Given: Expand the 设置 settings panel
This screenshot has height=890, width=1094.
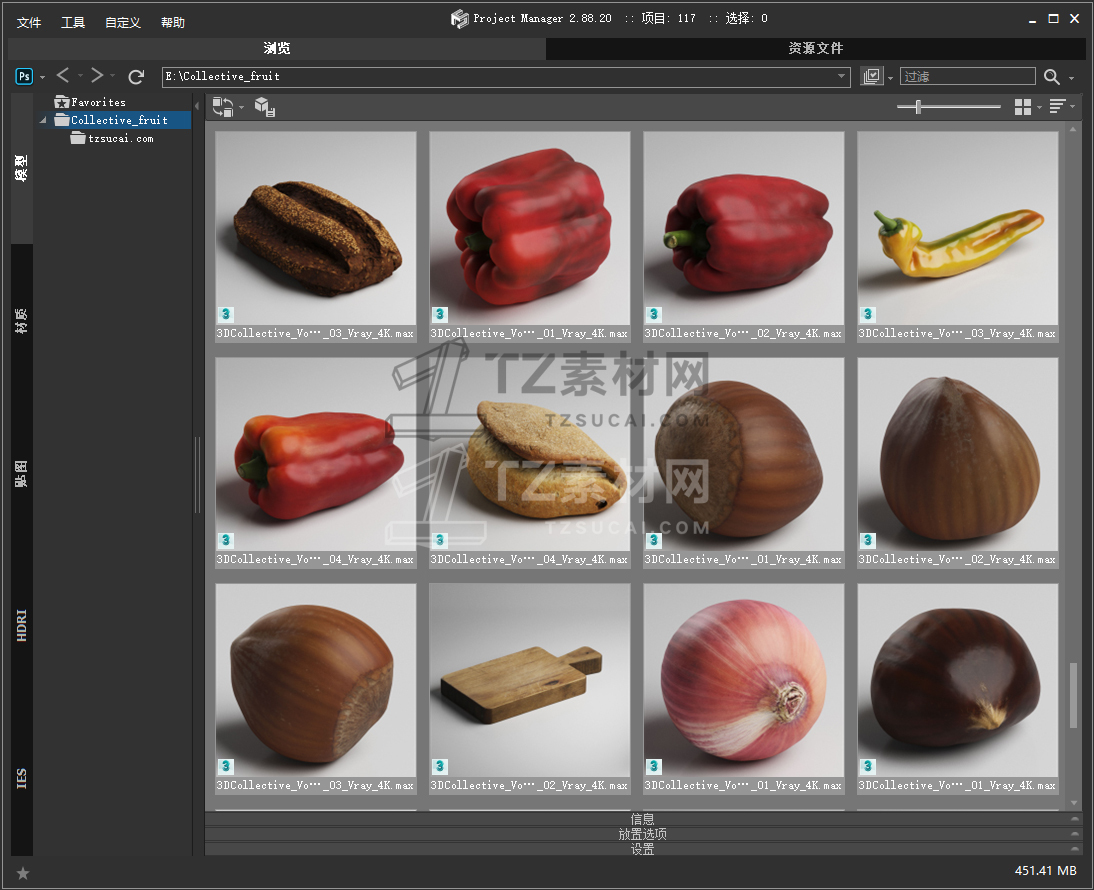Looking at the screenshot, I should click(x=642, y=849).
